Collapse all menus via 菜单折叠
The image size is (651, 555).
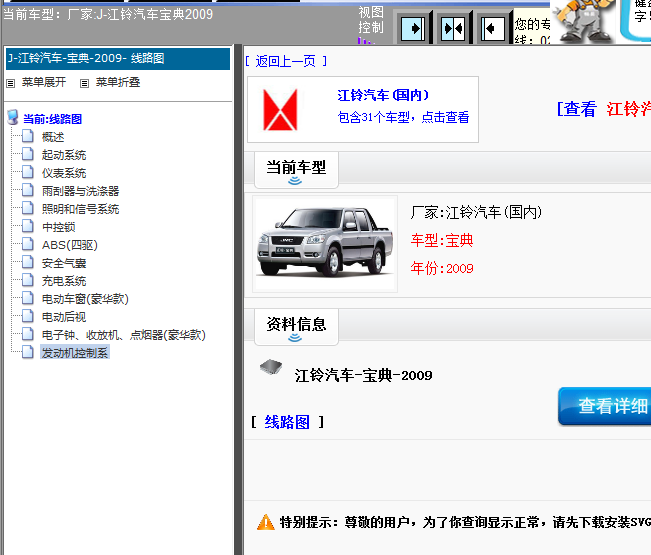point(118,82)
